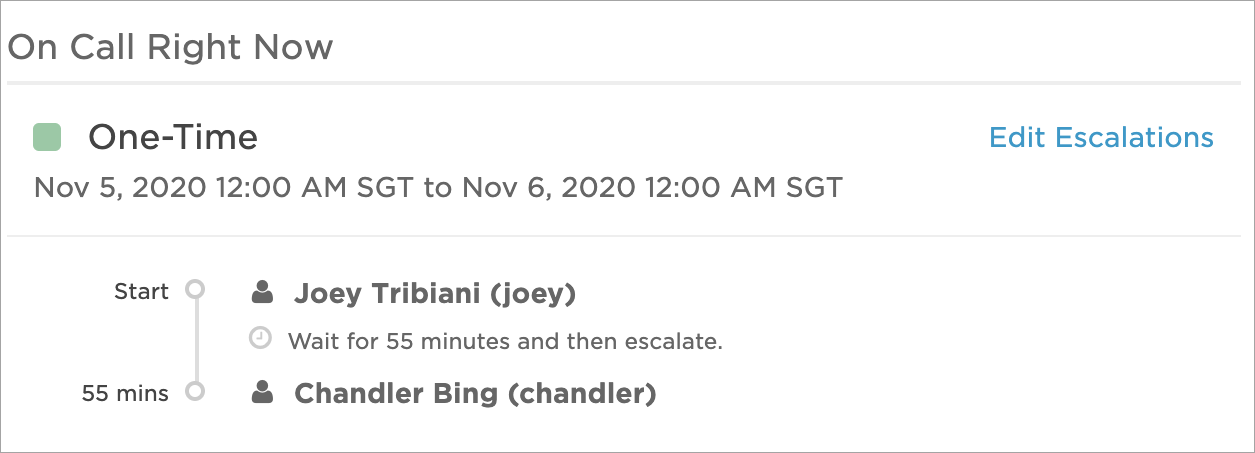Screen dimensions: 1255x453
Task: Click Nov 6, 2020 12:00 AM SGT end time
Action: coord(651,188)
